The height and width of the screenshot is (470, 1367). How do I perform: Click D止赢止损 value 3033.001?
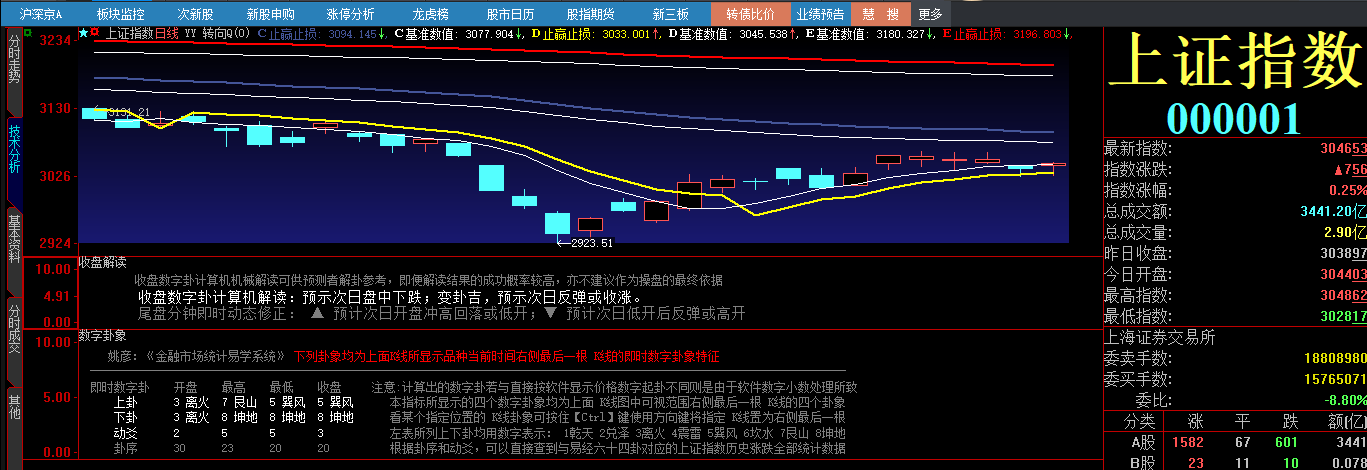click(x=625, y=33)
